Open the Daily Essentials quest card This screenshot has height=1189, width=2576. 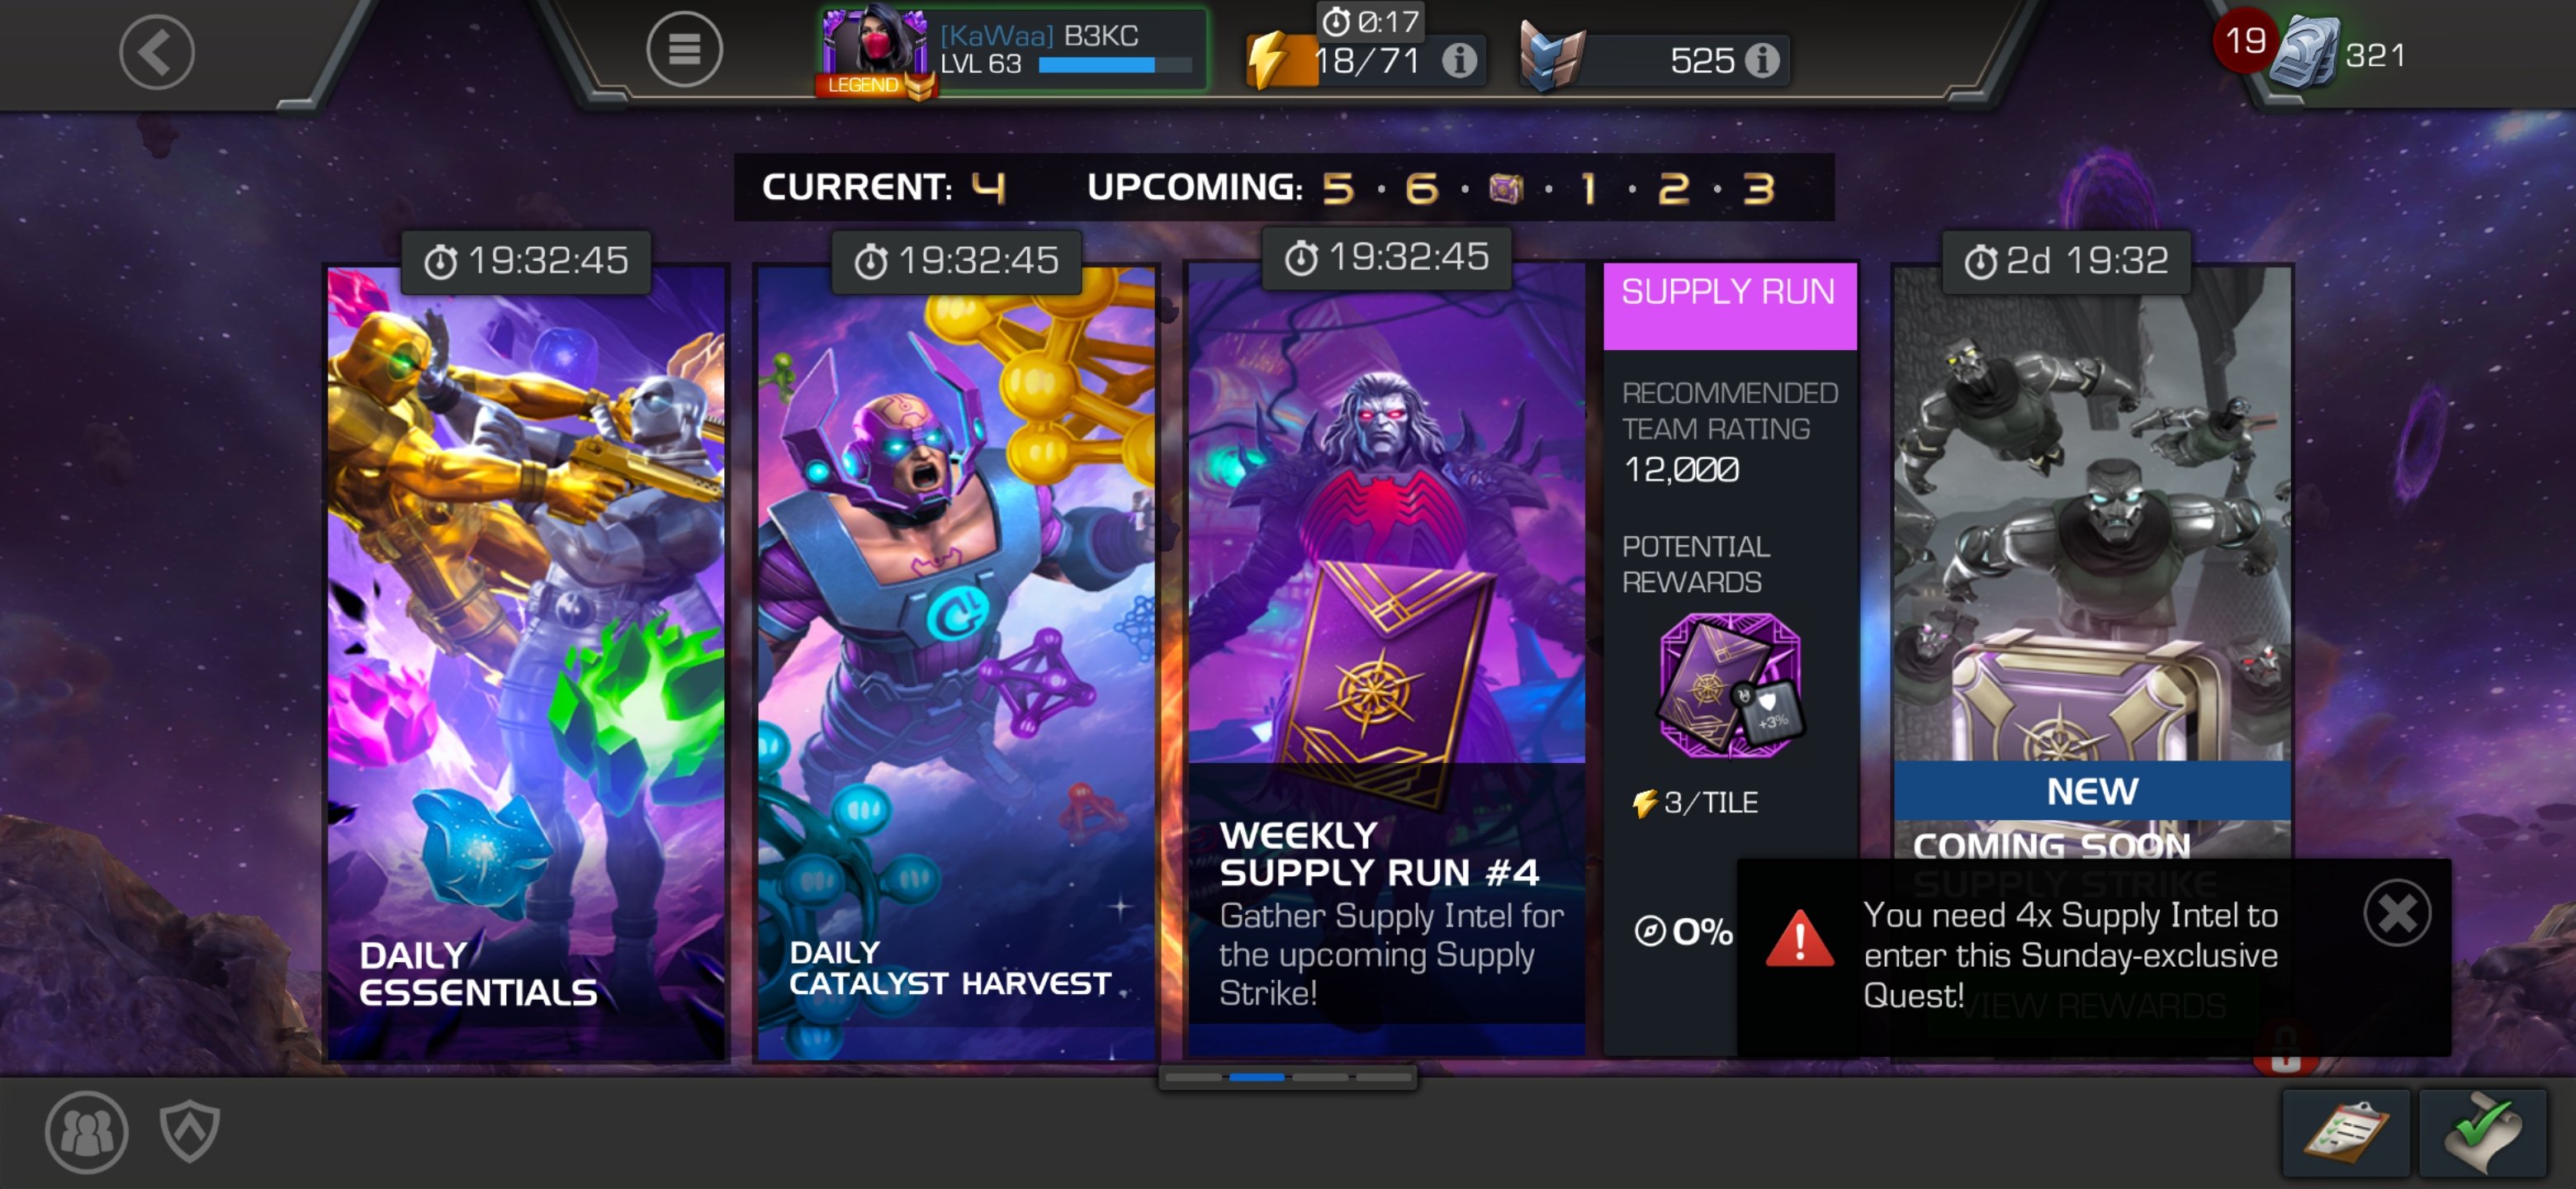pyautogui.click(x=526, y=662)
